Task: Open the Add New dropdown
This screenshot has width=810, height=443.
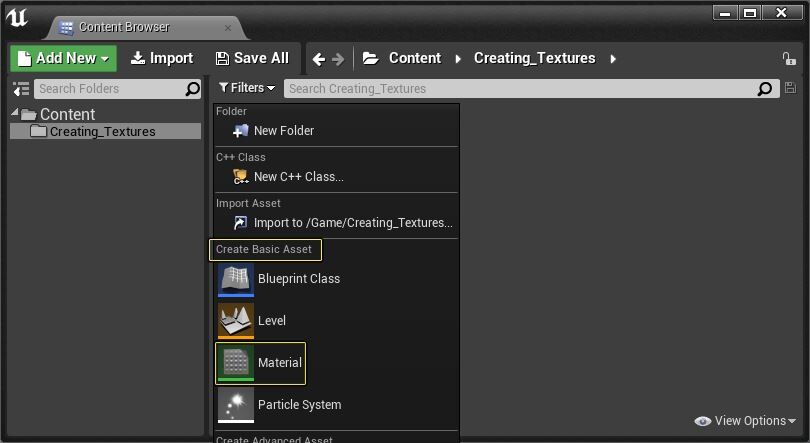Action: coord(63,58)
